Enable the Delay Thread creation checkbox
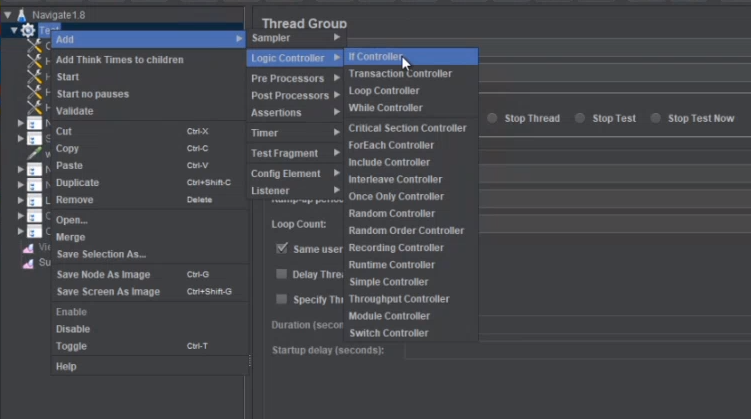The height and width of the screenshot is (419, 751). click(282, 274)
